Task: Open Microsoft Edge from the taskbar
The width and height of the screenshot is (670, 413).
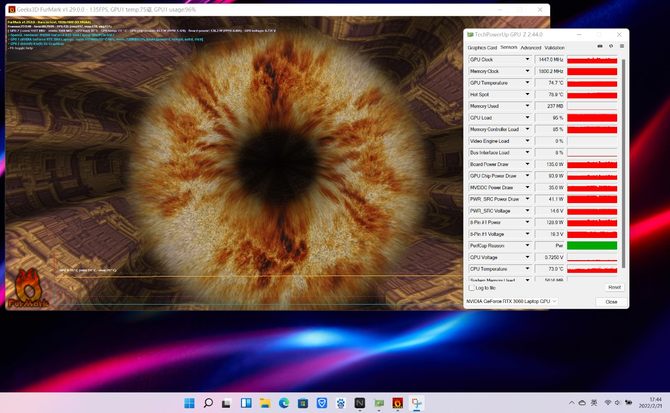Action: pyautogui.click(x=284, y=403)
